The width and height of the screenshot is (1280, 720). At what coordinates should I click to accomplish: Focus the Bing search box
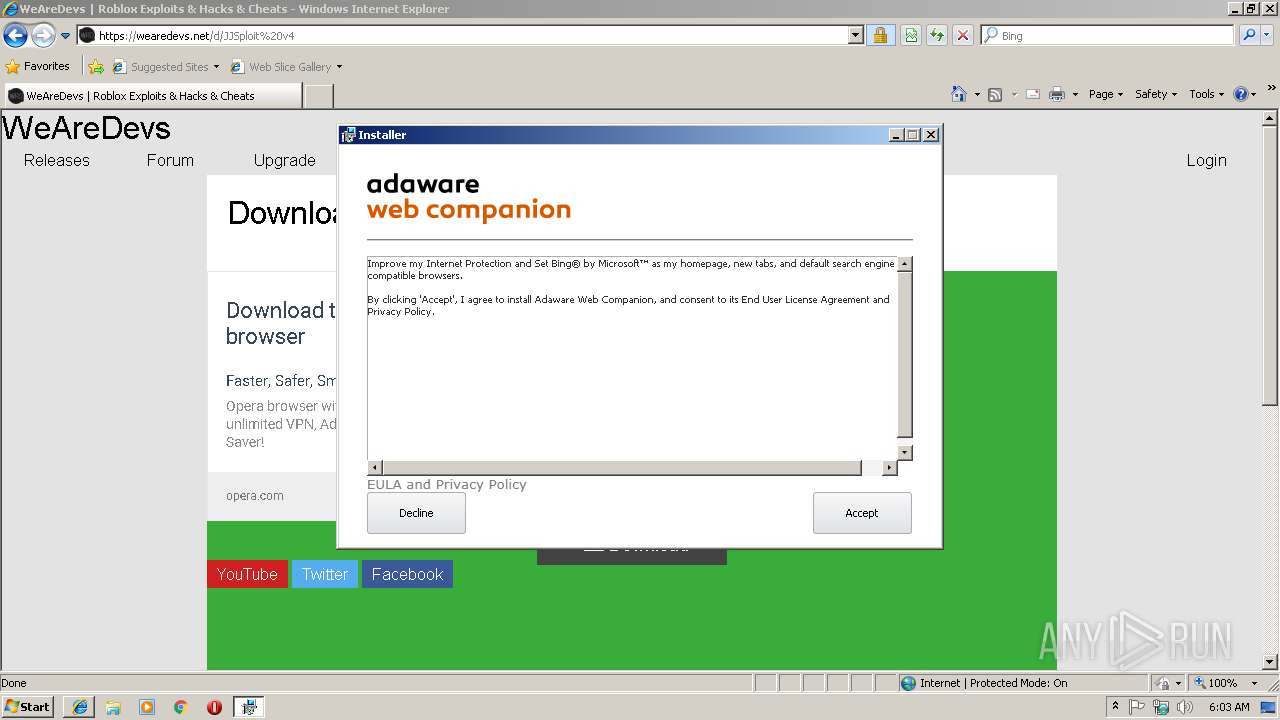(1107, 35)
